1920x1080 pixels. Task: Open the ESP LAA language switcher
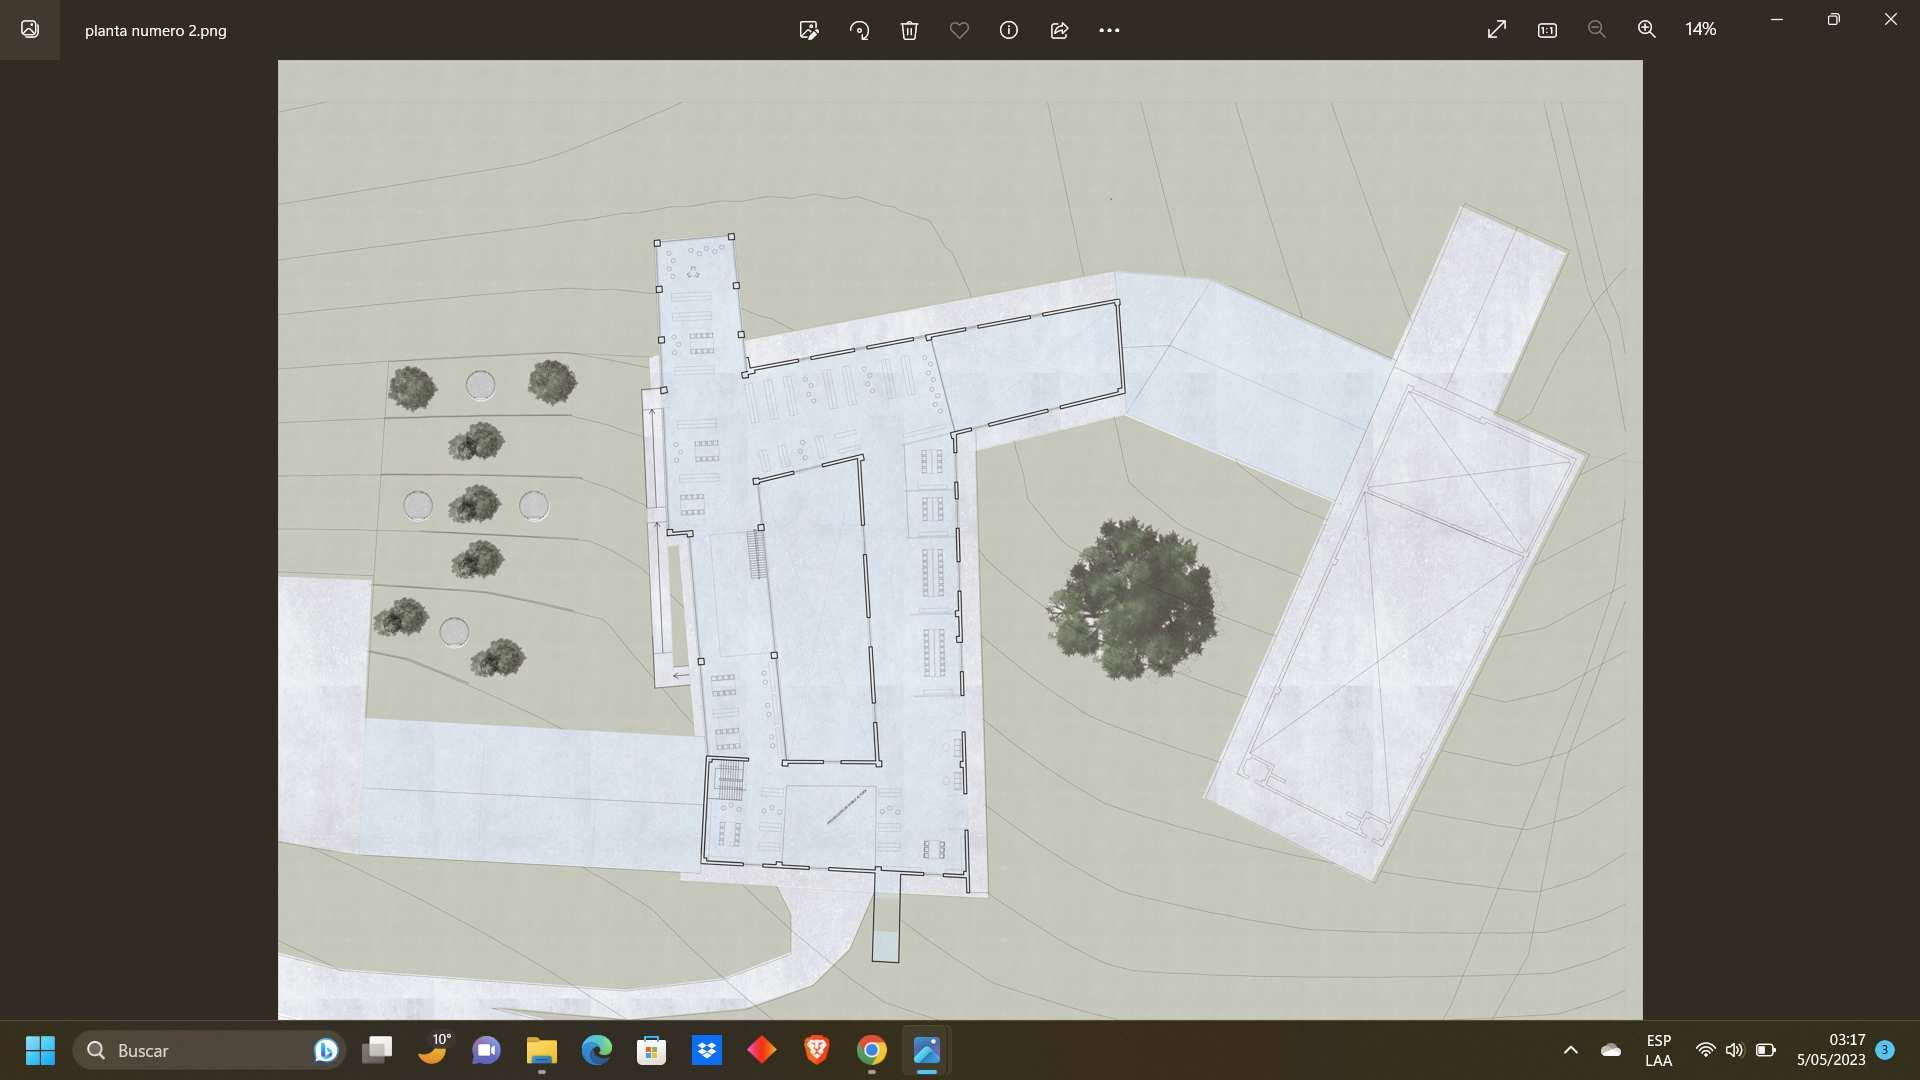click(x=1658, y=1050)
